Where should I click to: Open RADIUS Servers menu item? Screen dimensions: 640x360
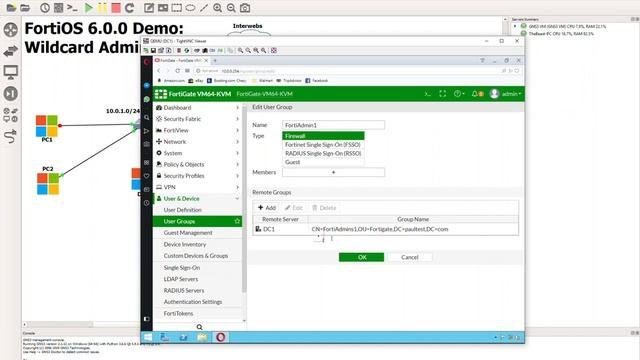[x=184, y=291]
